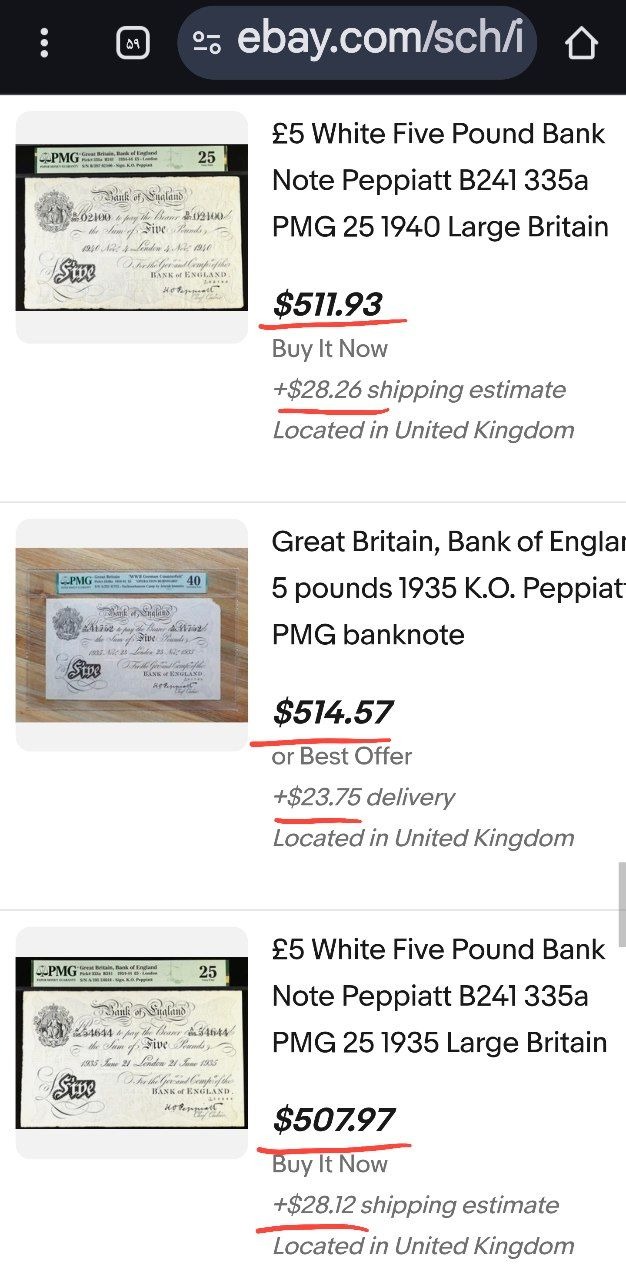The height and width of the screenshot is (1279, 626).
Task: Tap the $28.26 shipping estimate text
Action: (418, 390)
